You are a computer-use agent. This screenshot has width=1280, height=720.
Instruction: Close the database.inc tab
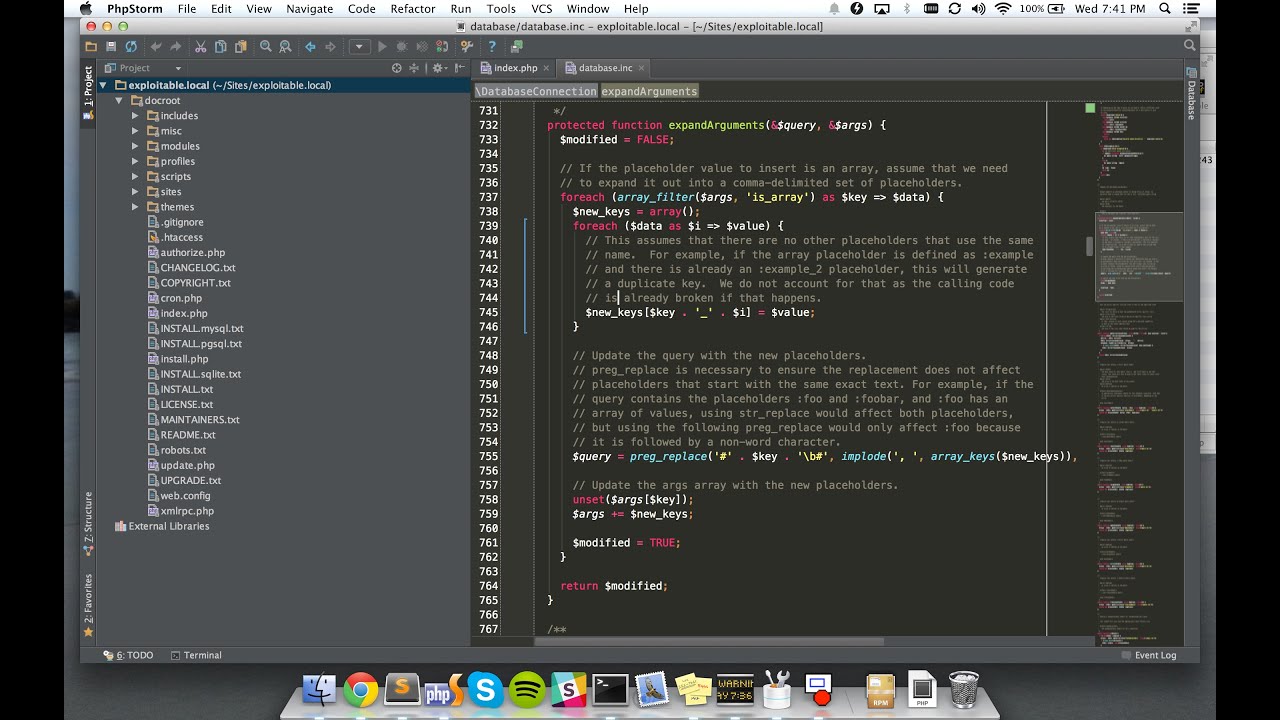pyautogui.click(x=643, y=68)
